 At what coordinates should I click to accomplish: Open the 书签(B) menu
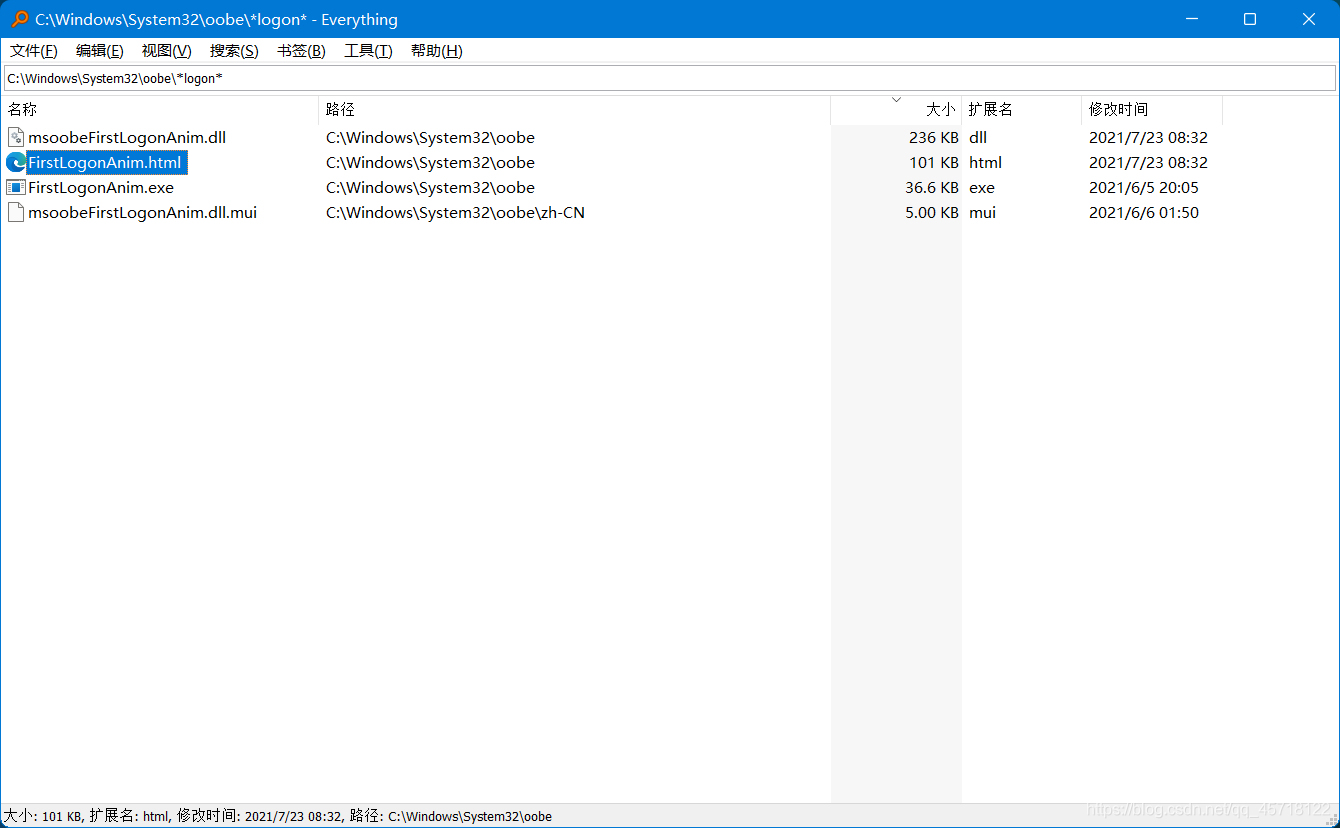[x=301, y=51]
